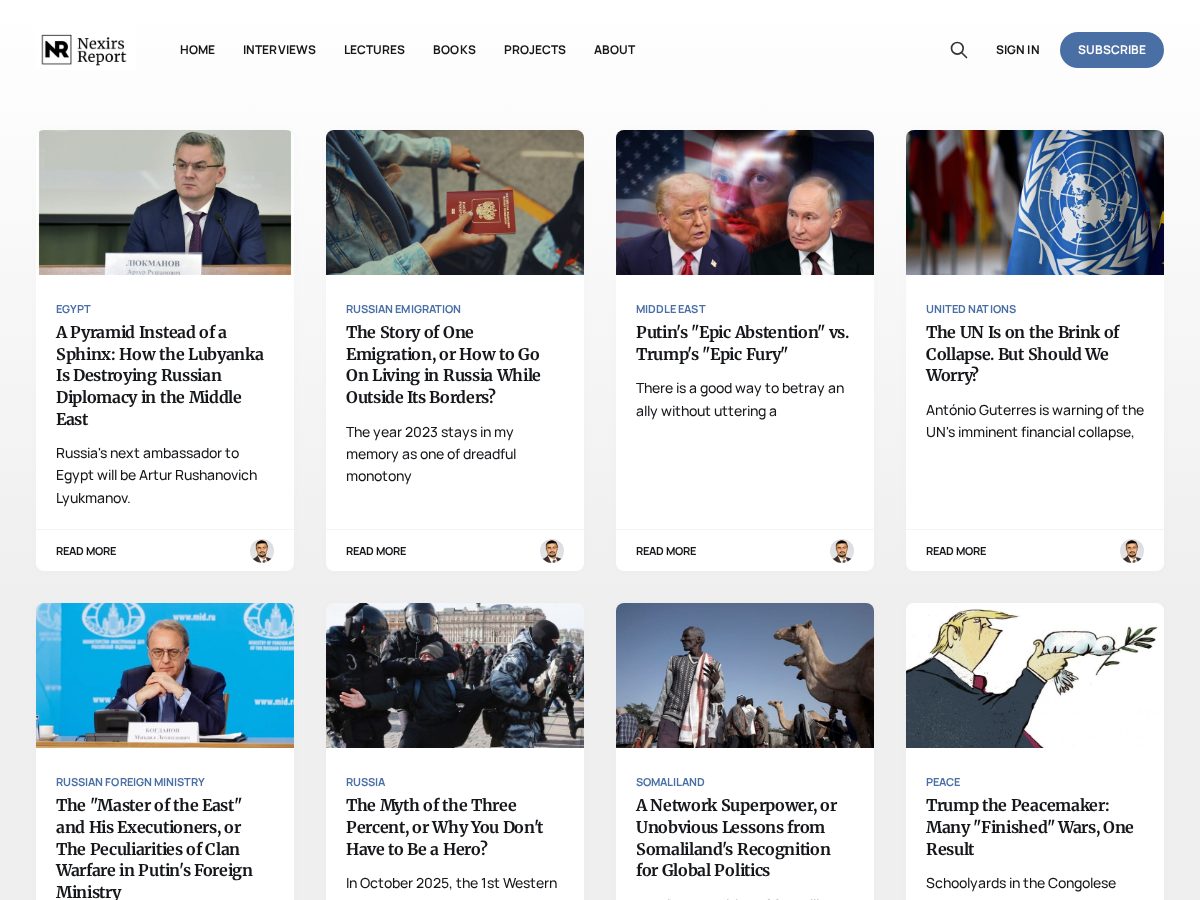Viewport: 1200px width, 900px height.
Task: Open the United Nations category tag
Action: pyautogui.click(x=971, y=309)
